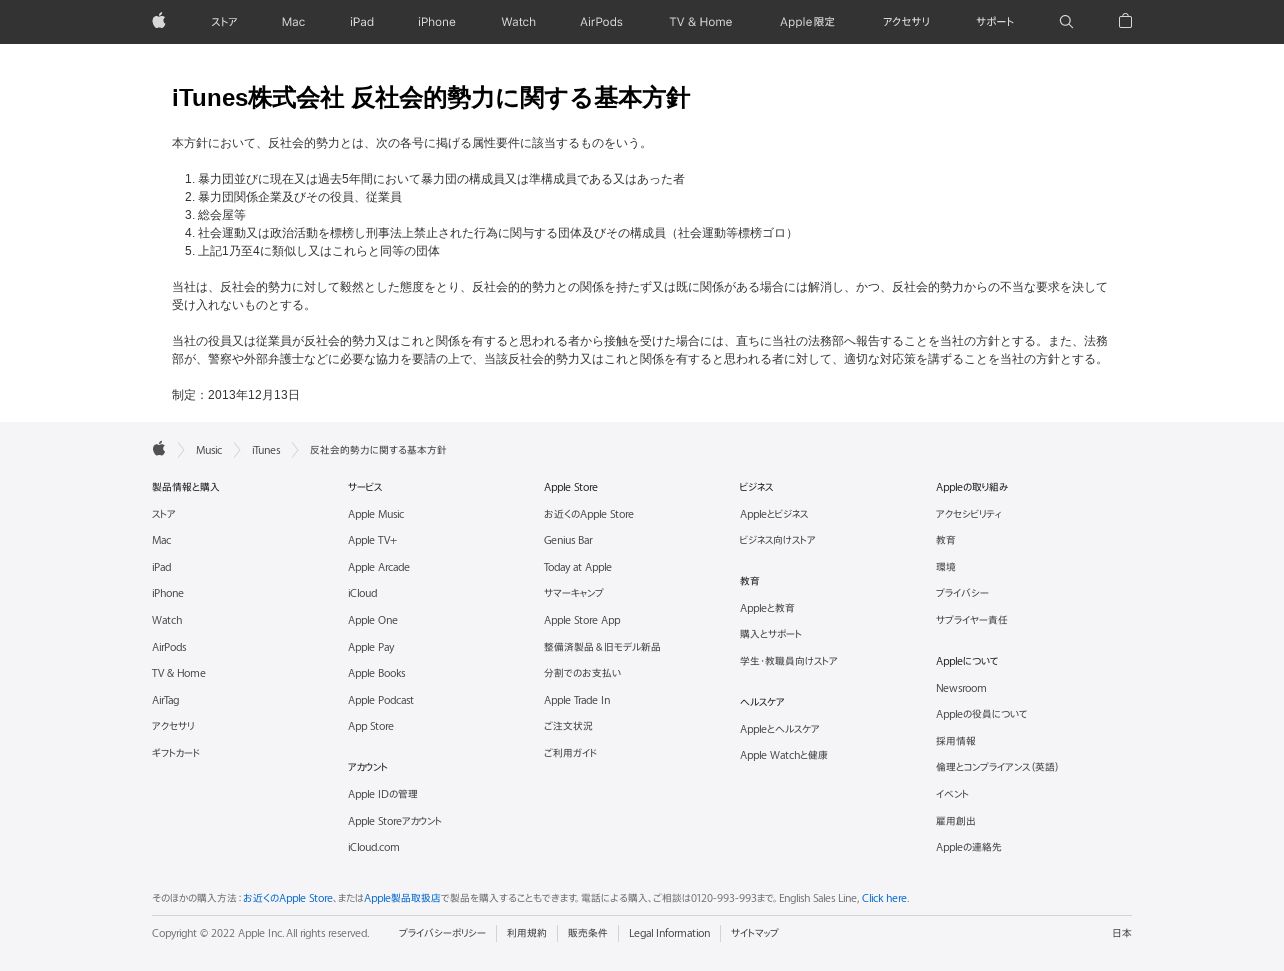Screen dimensions: 1284x971
Task: Open お近くのApple Store in Apple Store column
Action: pos(589,514)
